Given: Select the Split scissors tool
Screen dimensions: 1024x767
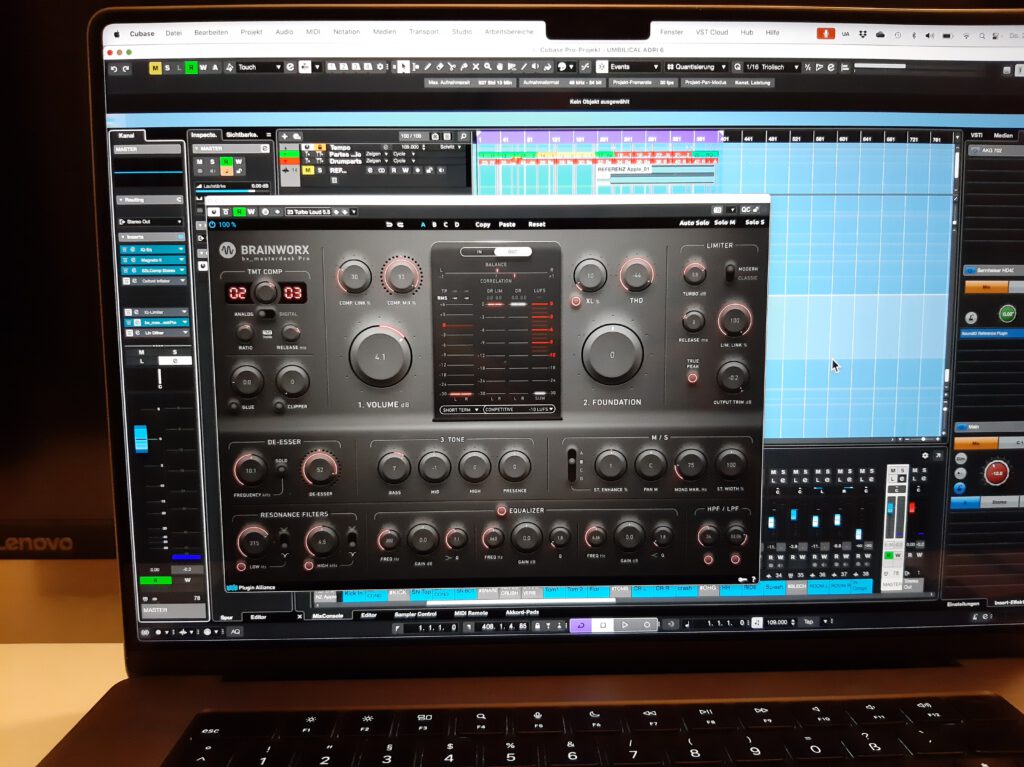Looking at the screenshot, I should tap(452, 67).
